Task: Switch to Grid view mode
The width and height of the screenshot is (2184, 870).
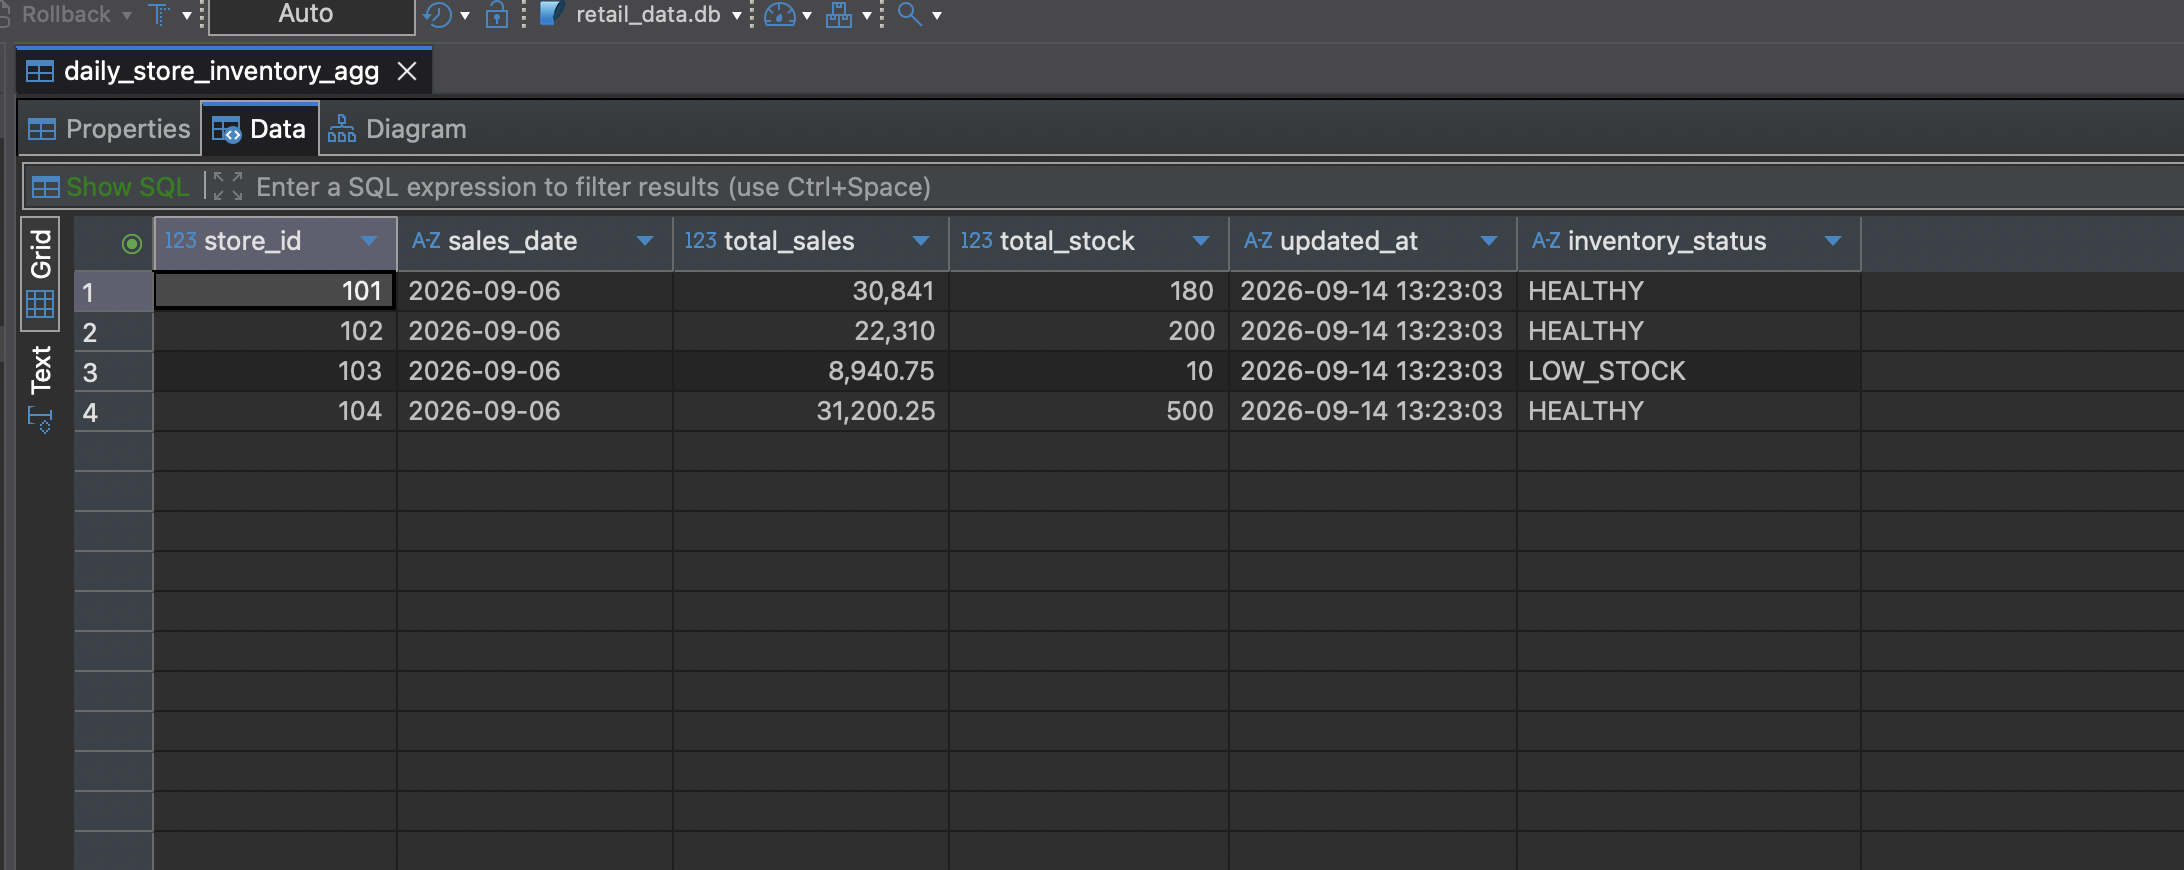Action: tap(40, 272)
